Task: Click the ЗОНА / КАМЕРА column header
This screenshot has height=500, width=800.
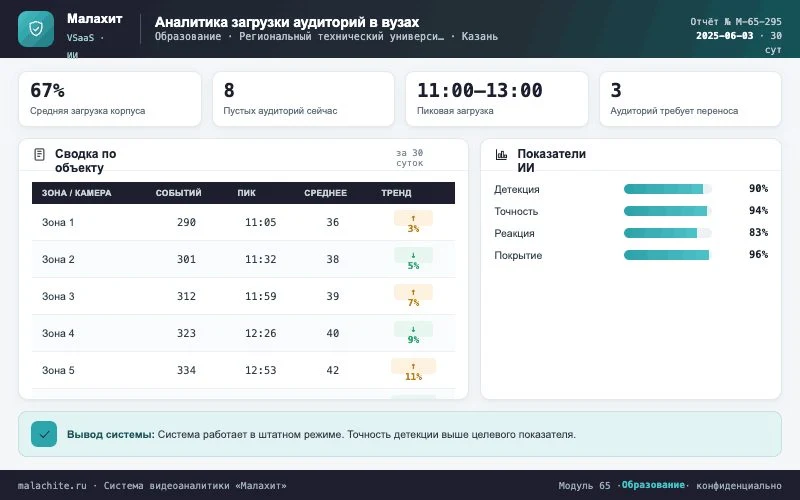Action: pos(77,193)
